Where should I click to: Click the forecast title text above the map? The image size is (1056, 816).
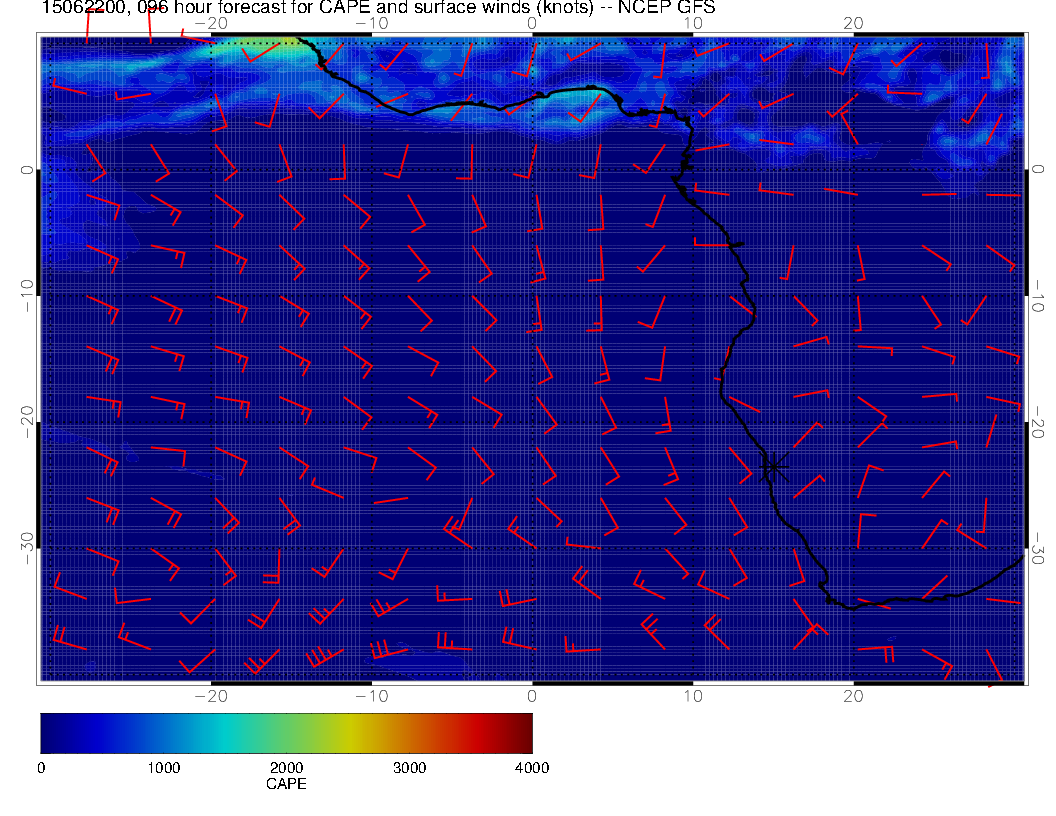(x=378, y=8)
